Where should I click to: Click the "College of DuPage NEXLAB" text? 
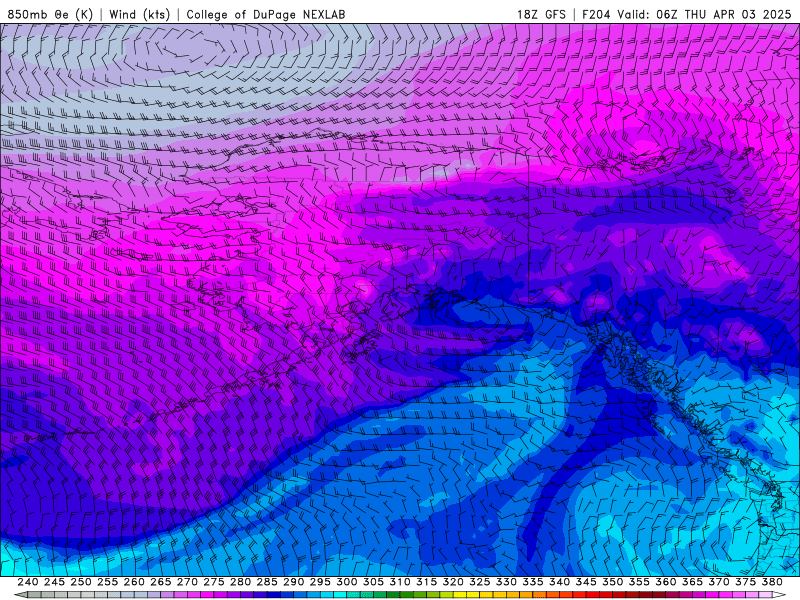coord(266,14)
